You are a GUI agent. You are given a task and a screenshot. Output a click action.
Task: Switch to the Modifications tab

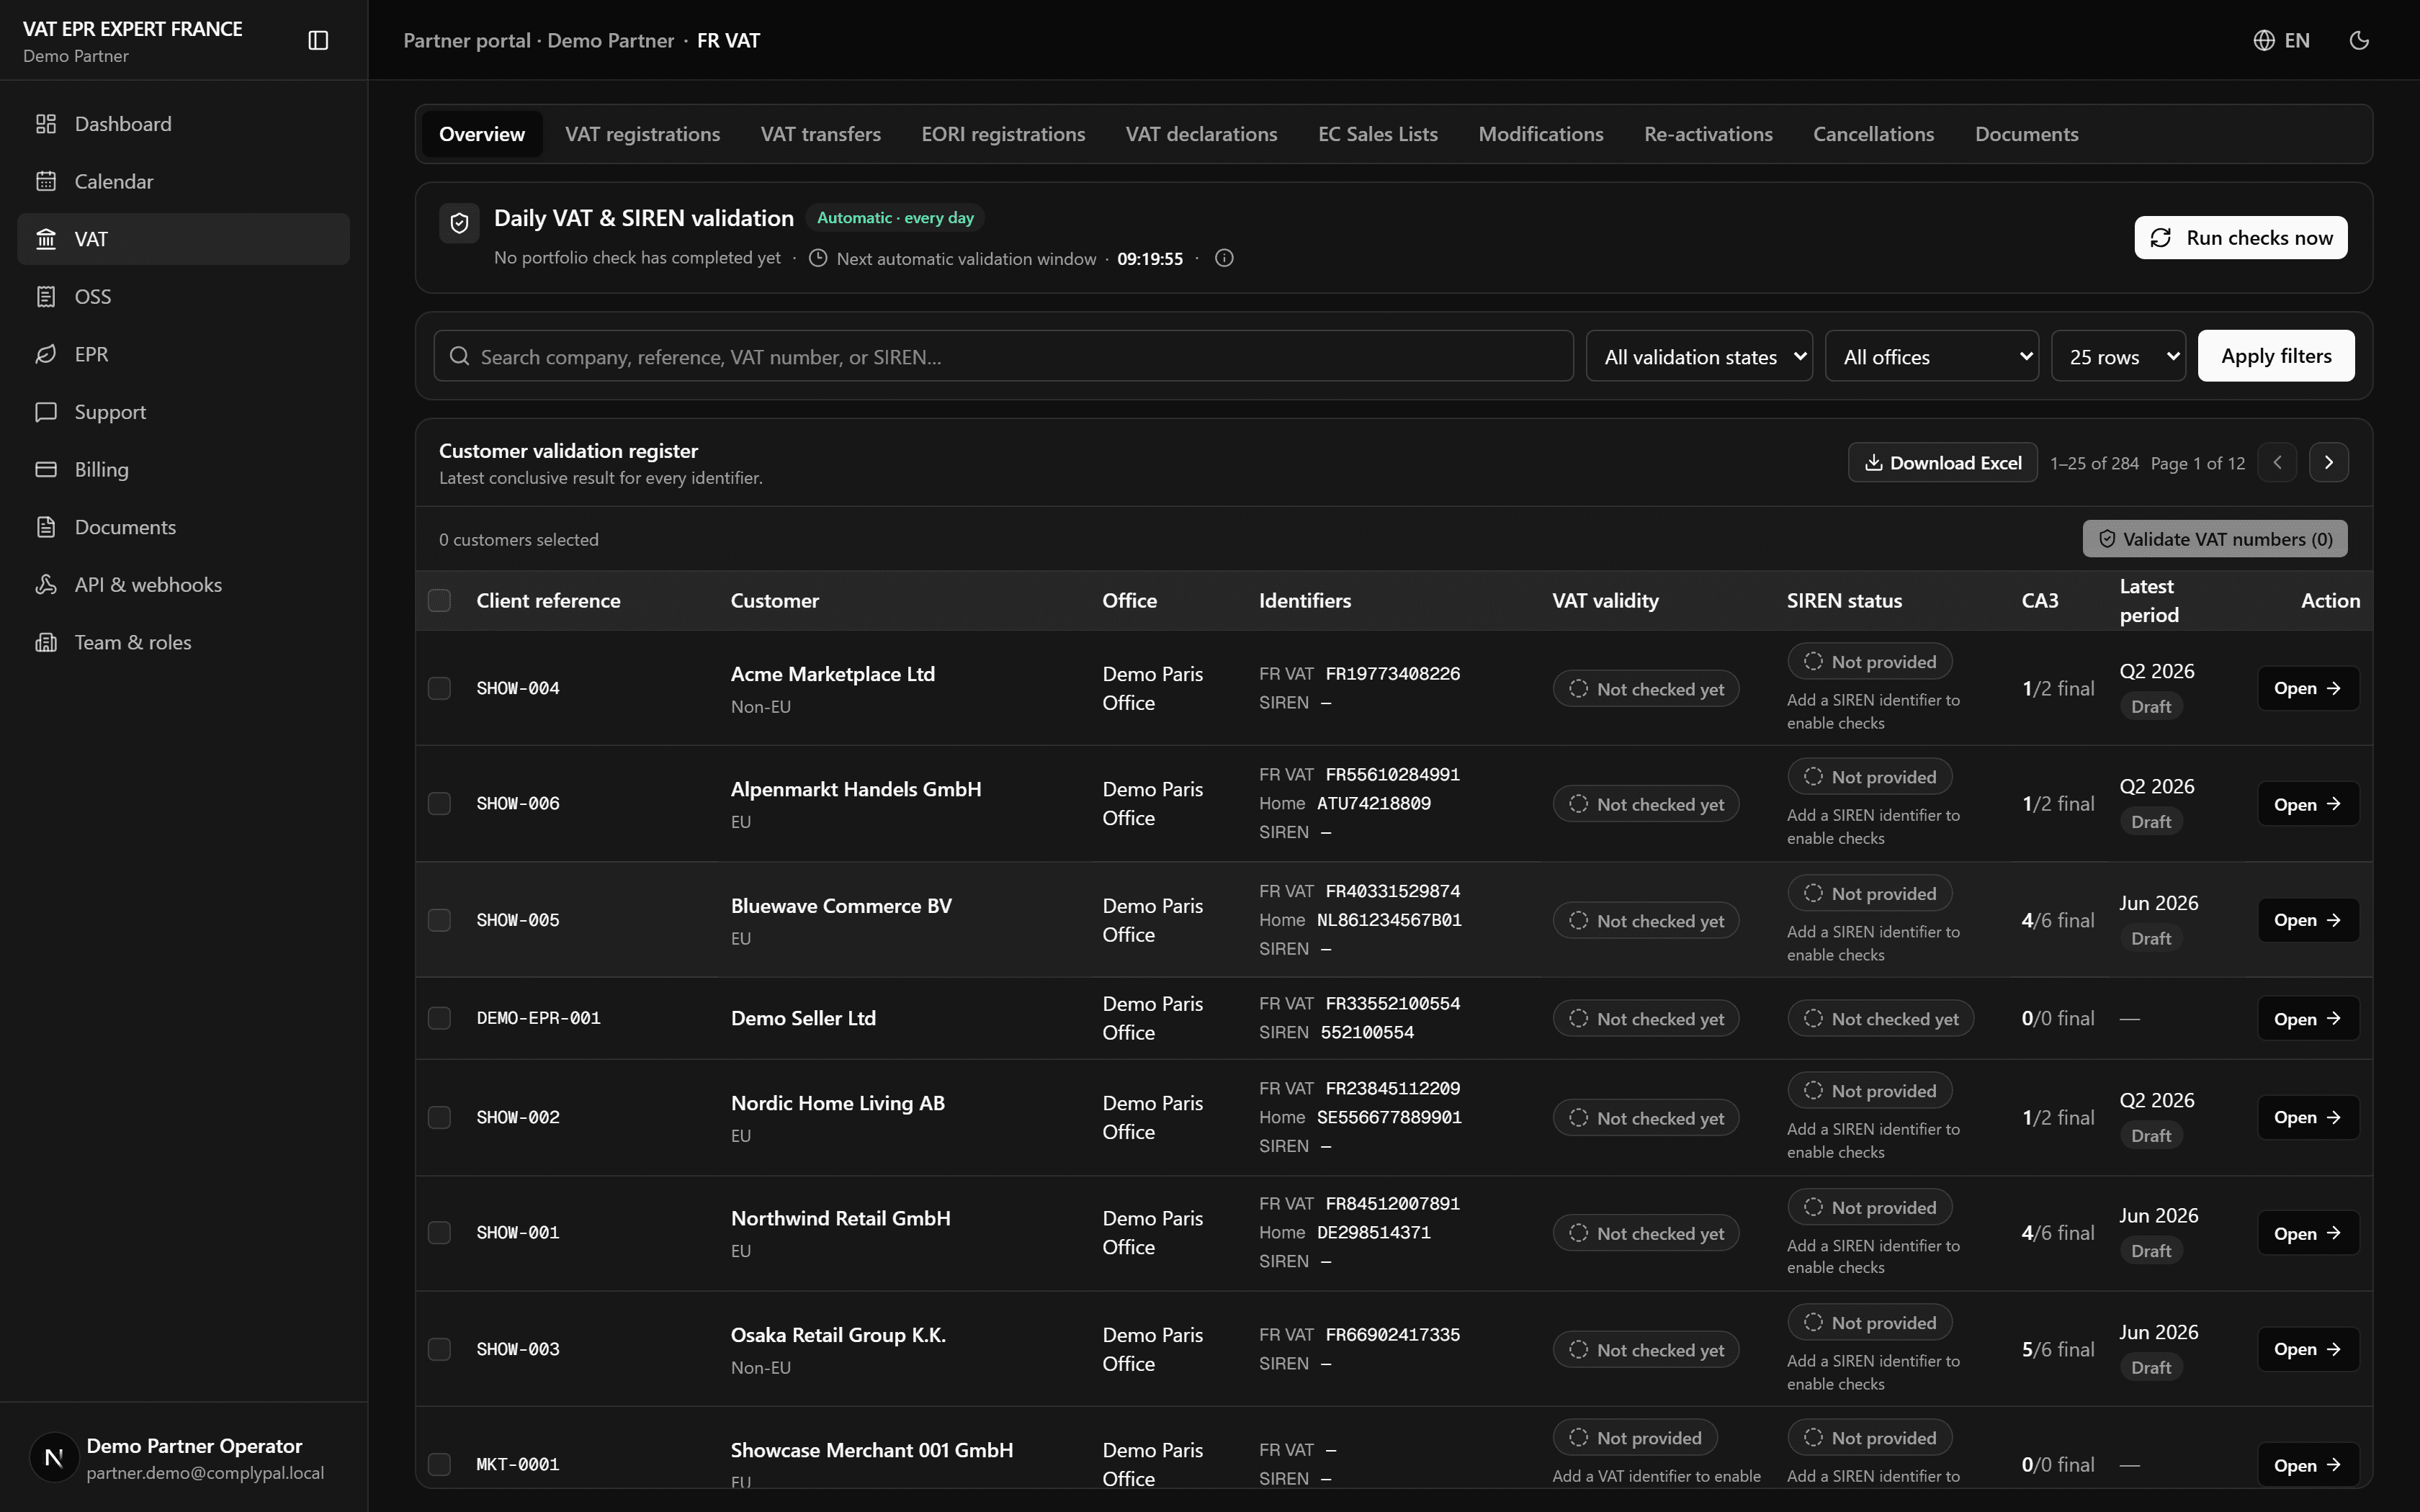click(1541, 134)
